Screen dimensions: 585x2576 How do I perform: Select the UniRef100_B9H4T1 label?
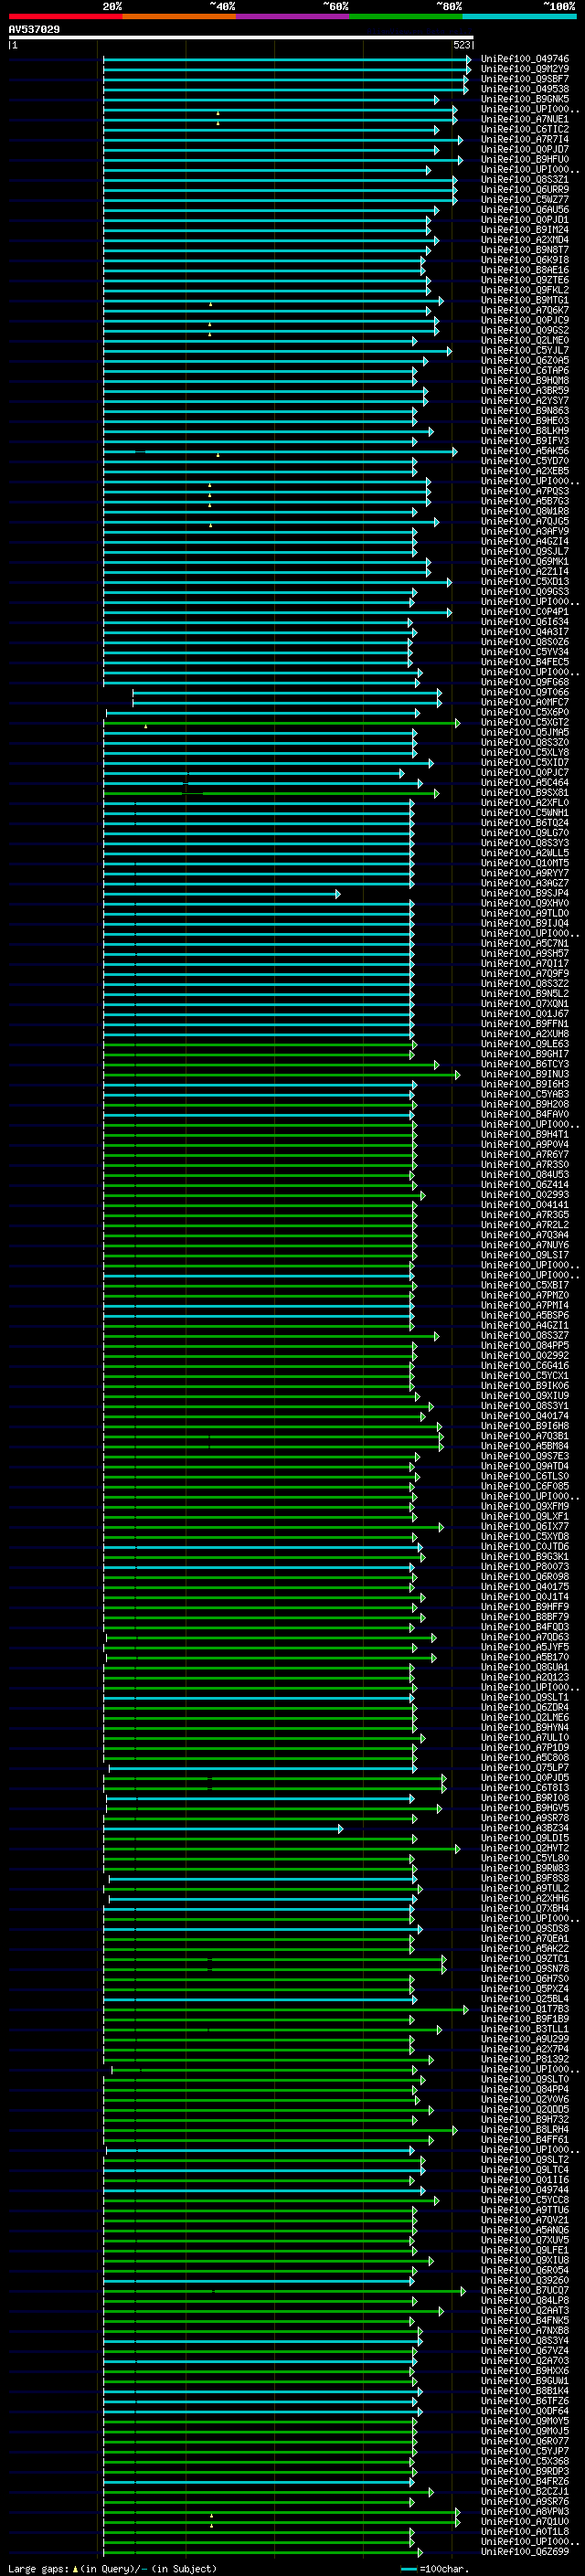point(525,1134)
